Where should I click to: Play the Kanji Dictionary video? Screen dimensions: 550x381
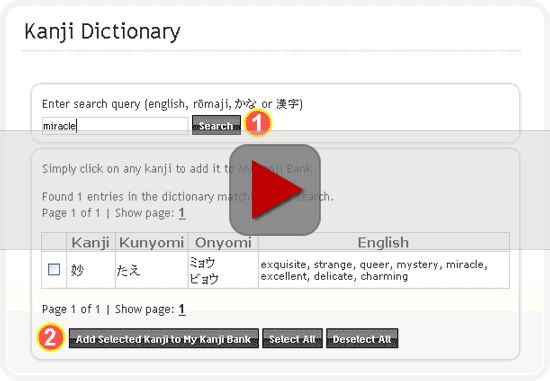(x=275, y=190)
